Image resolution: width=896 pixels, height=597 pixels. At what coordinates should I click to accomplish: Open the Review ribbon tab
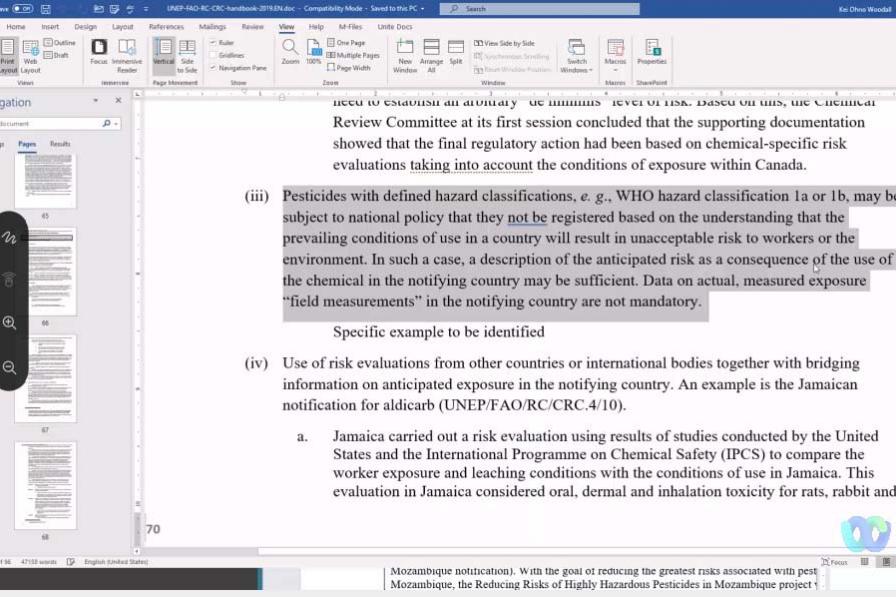[253, 27]
